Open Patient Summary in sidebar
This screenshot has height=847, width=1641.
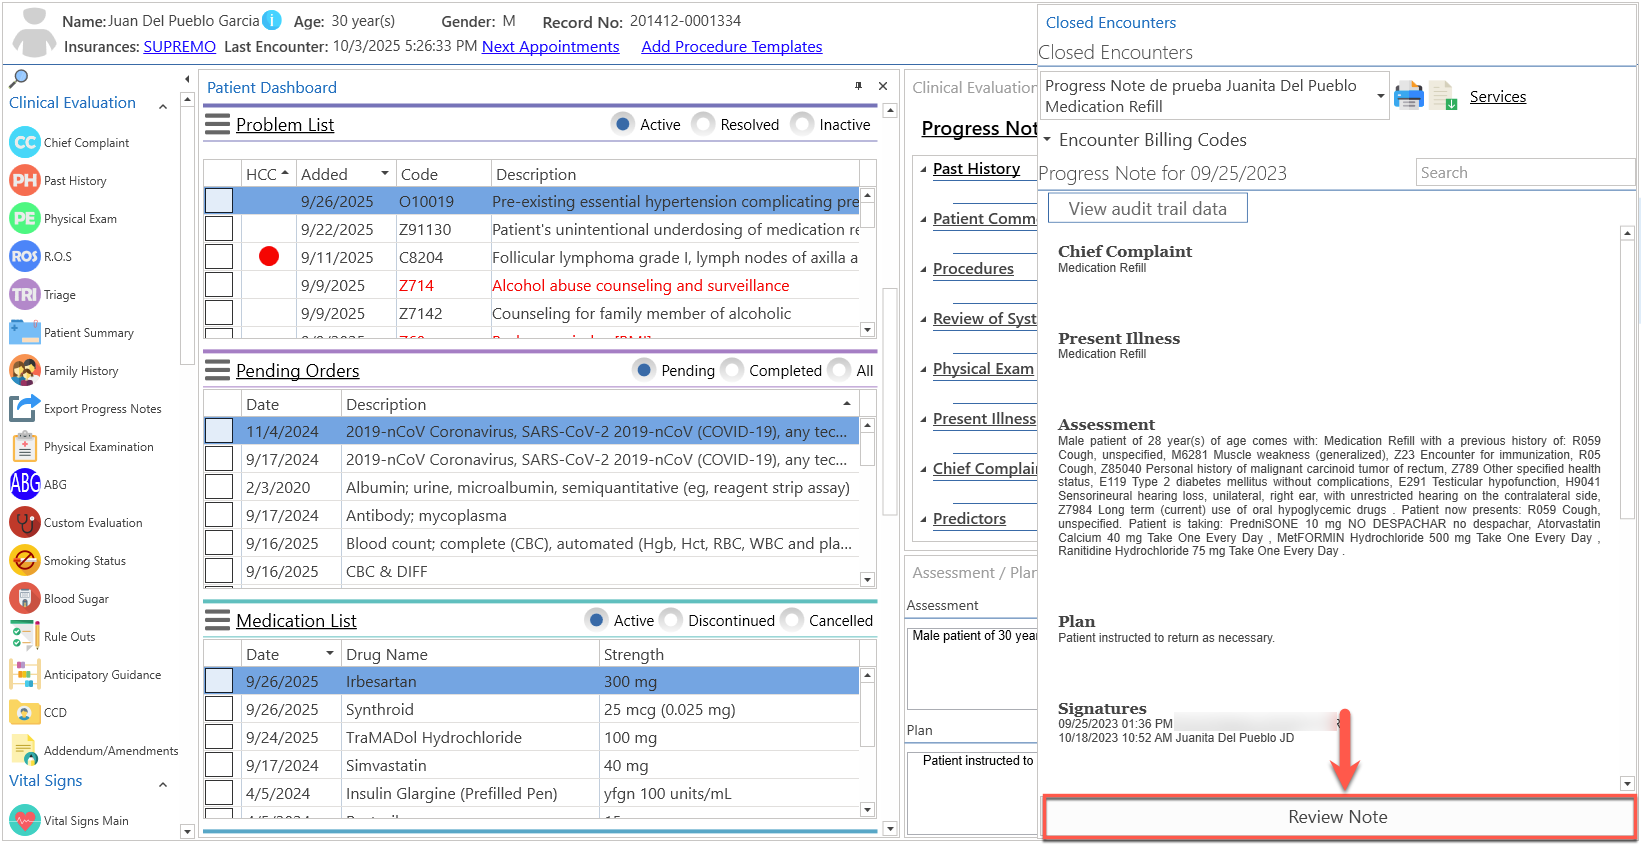72,333
